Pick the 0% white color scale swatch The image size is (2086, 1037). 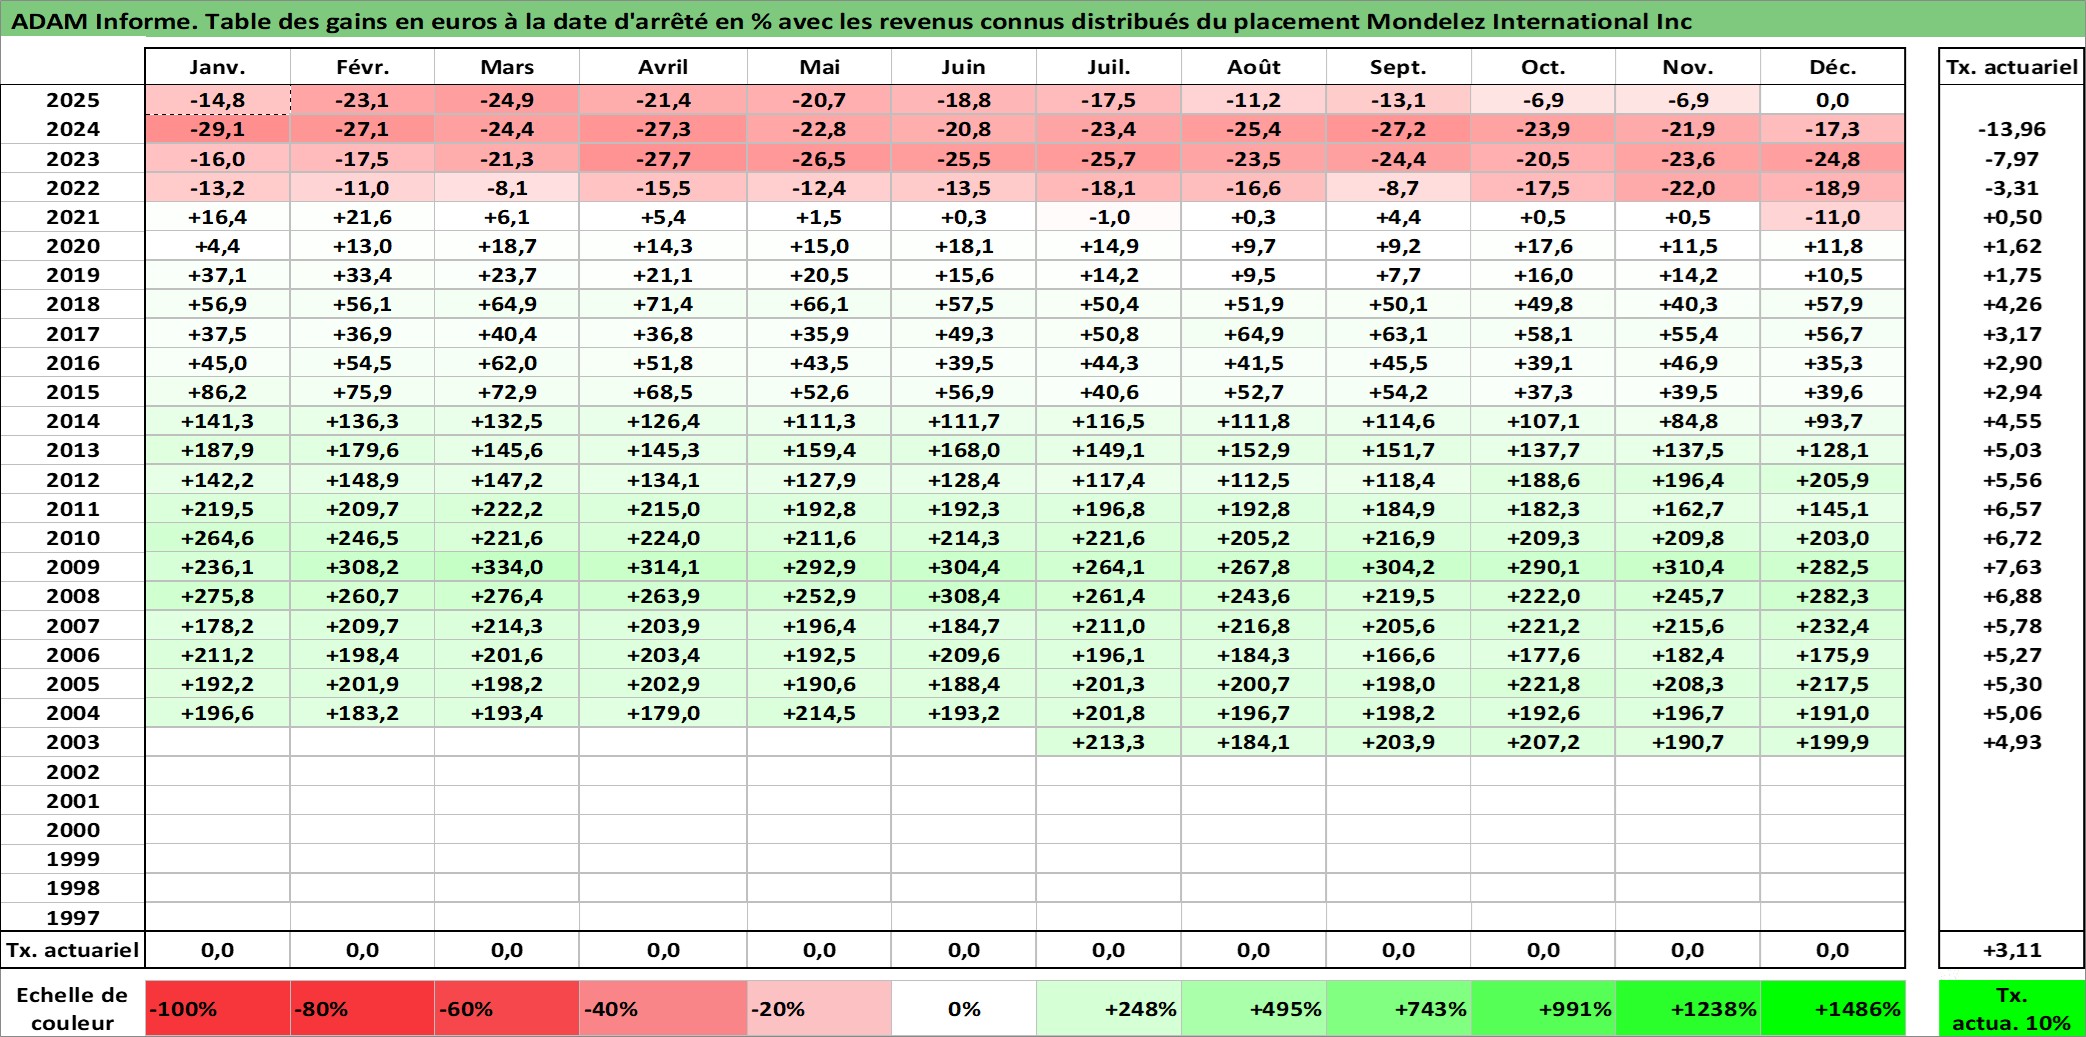tap(964, 1008)
